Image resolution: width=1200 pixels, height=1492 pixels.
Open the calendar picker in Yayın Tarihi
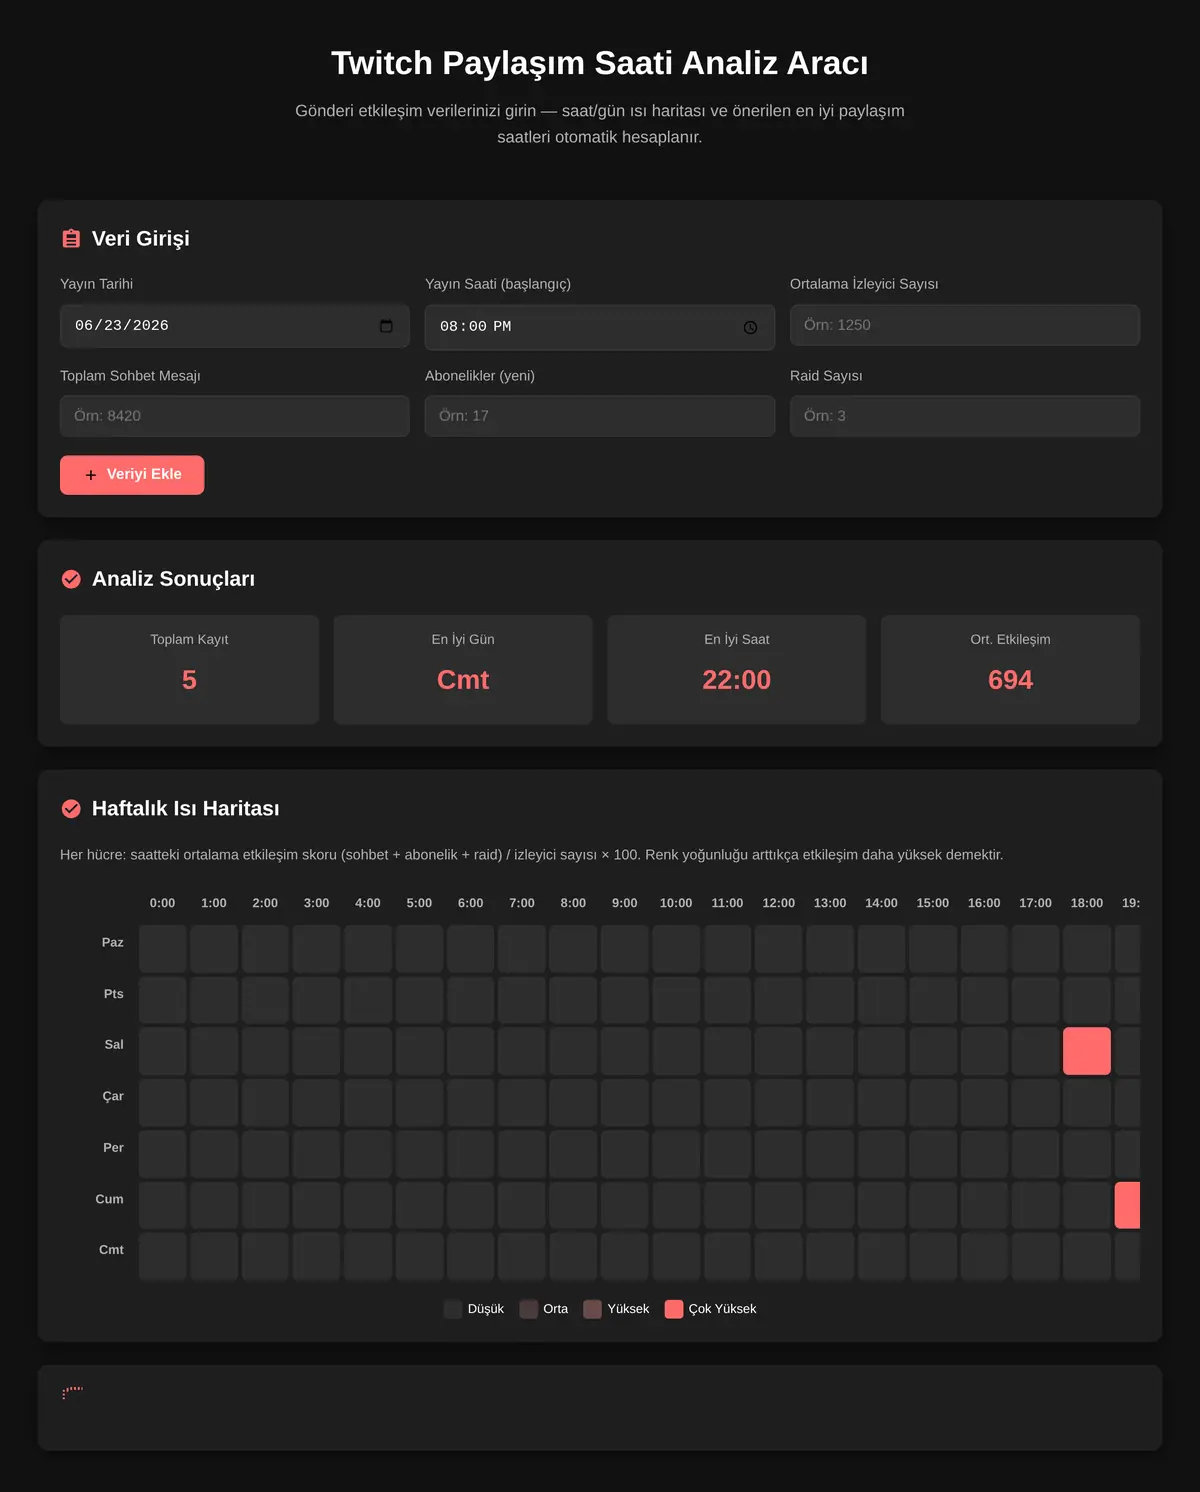[386, 326]
